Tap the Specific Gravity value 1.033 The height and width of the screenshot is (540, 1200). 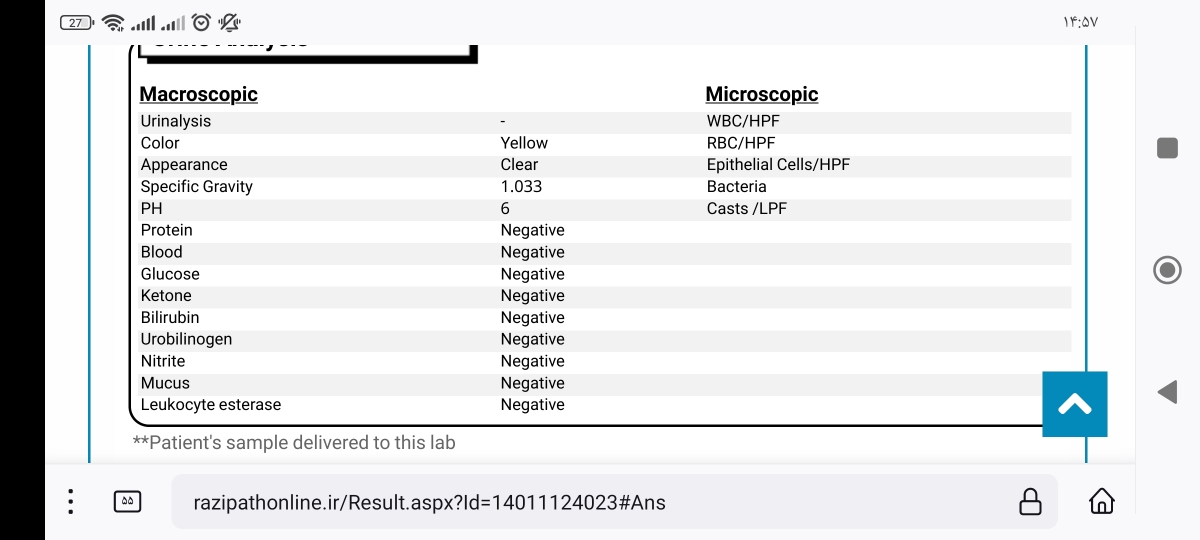(522, 187)
